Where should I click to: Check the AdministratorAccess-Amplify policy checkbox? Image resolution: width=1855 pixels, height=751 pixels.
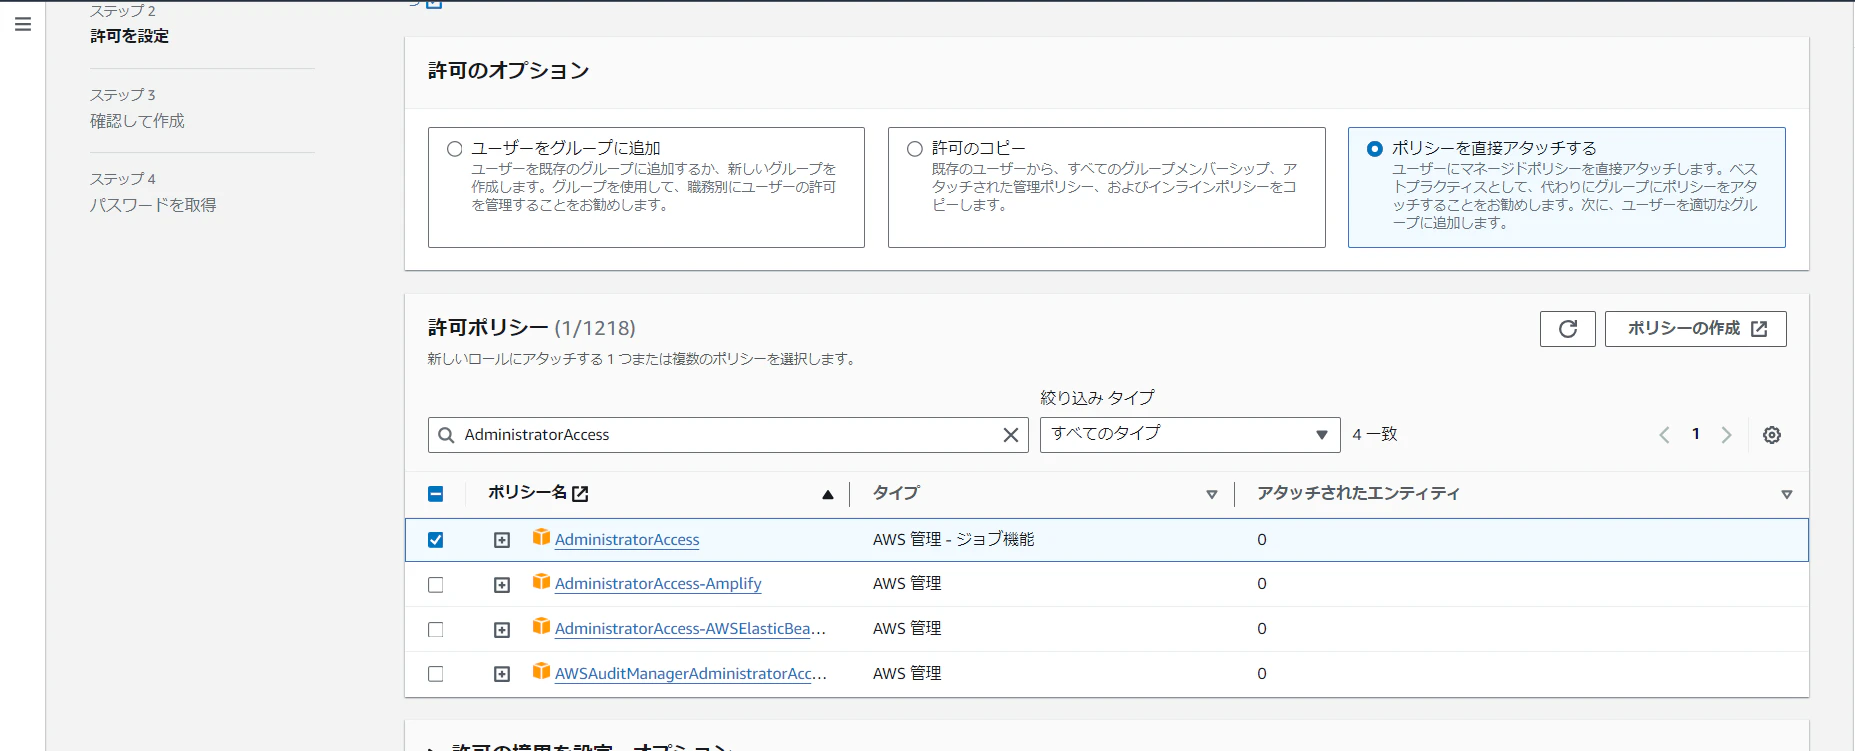tap(435, 585)
